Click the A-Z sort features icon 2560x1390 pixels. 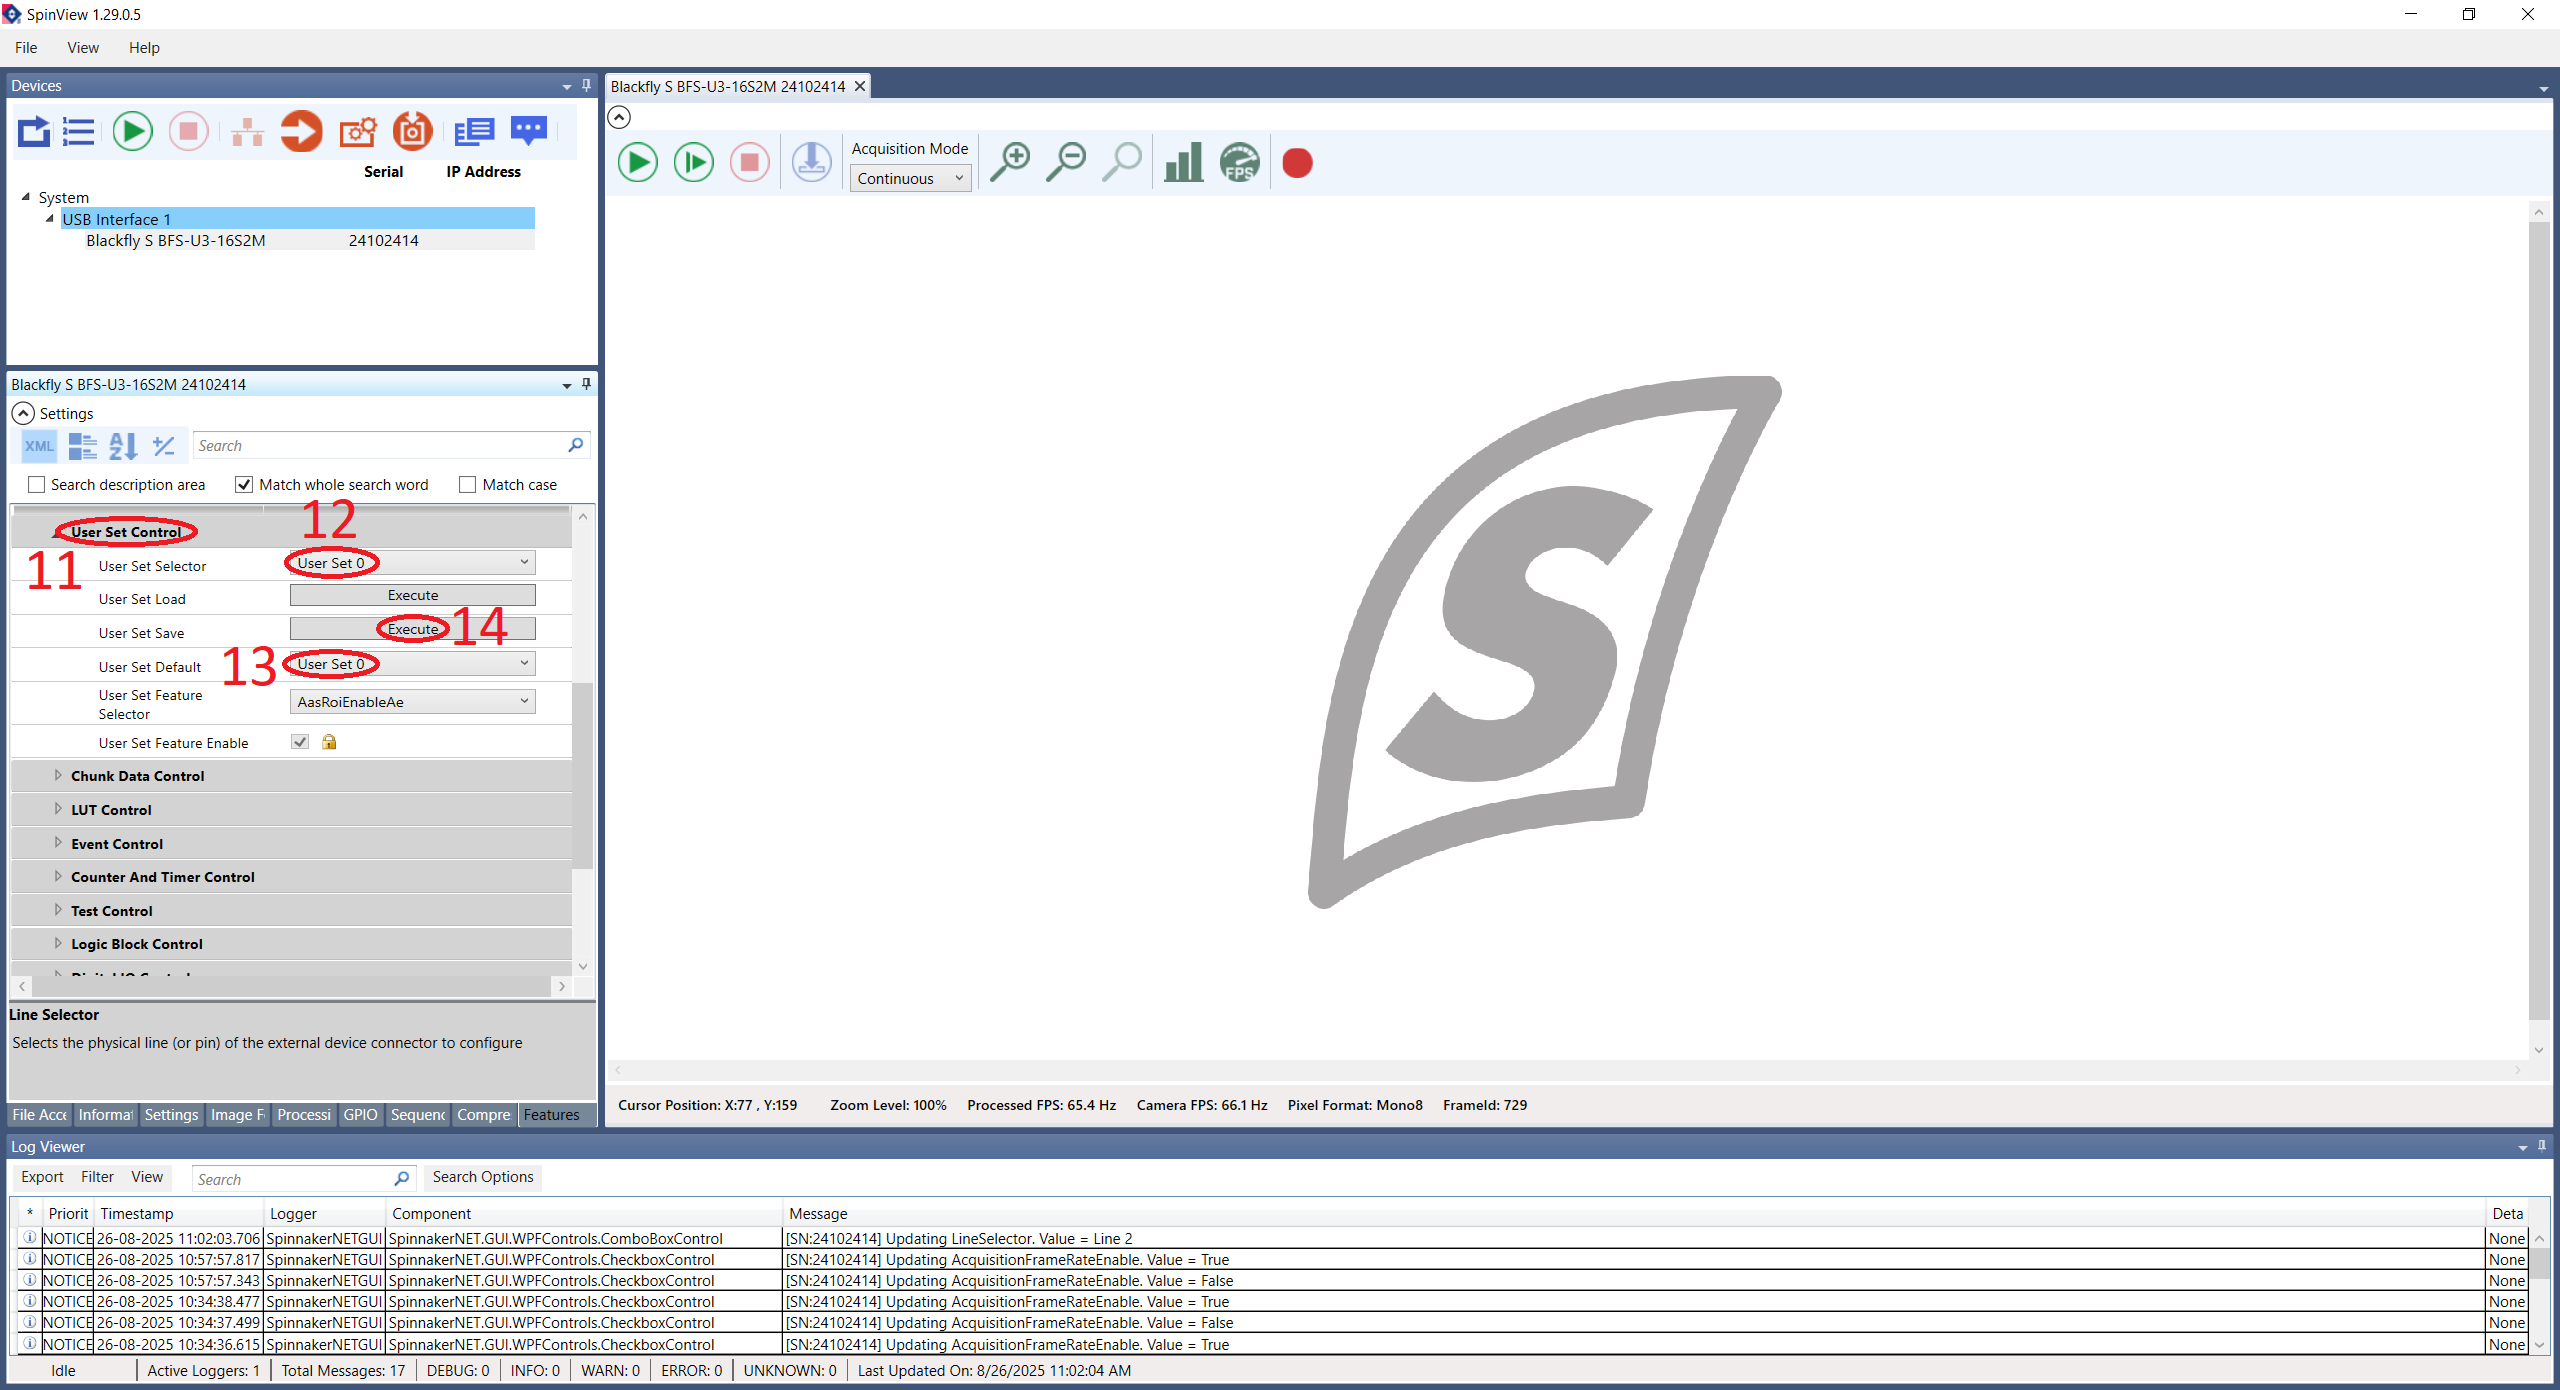[123, 446]
